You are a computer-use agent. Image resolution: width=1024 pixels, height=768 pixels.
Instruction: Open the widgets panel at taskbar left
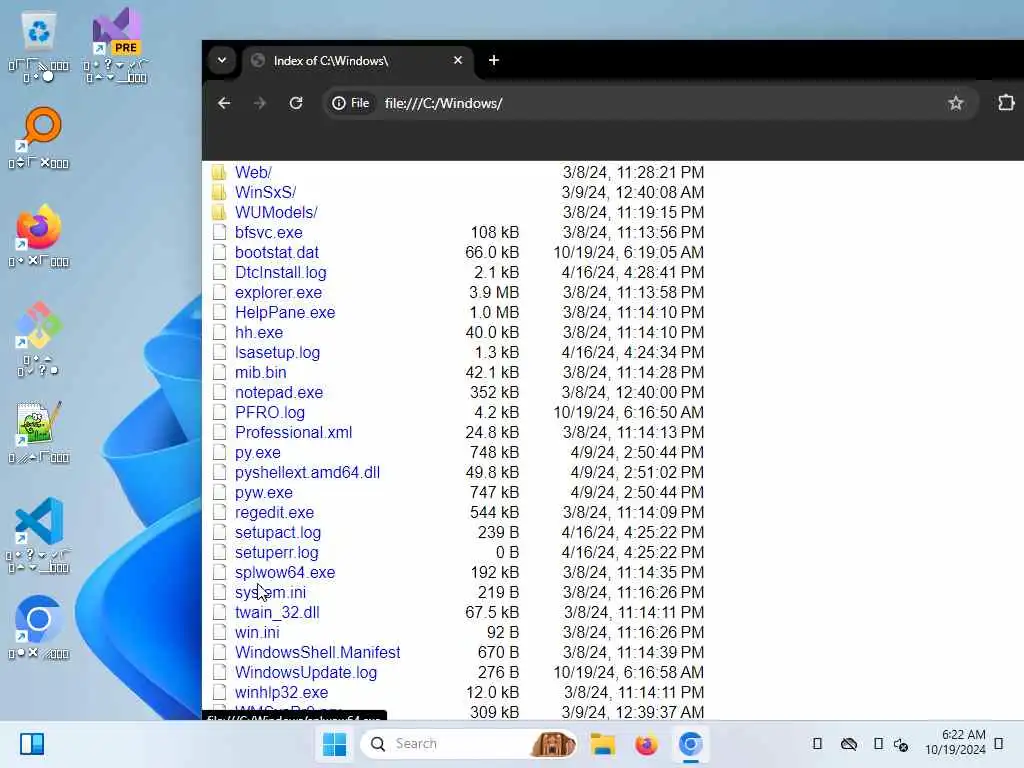pyautogui.click(x=32, y=744)
